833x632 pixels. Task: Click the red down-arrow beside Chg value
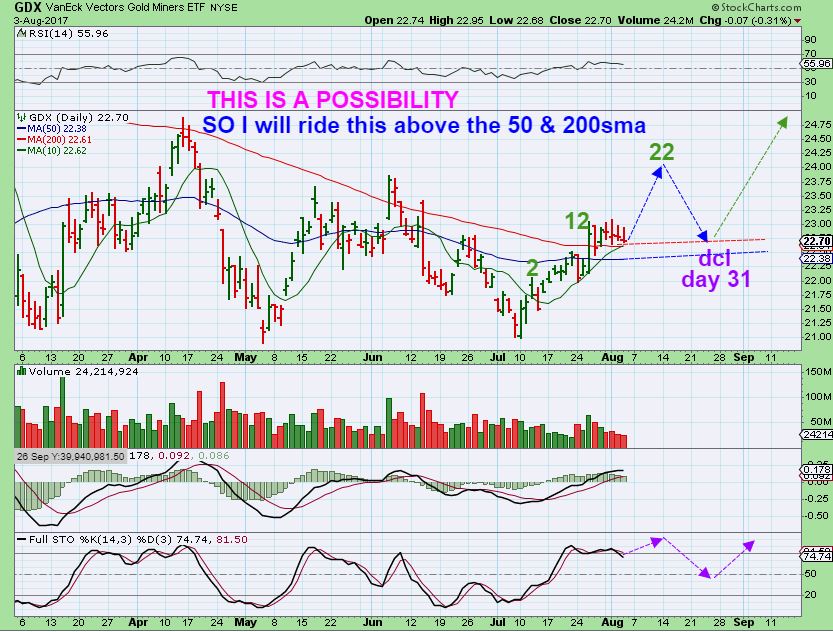click(797, 21)
